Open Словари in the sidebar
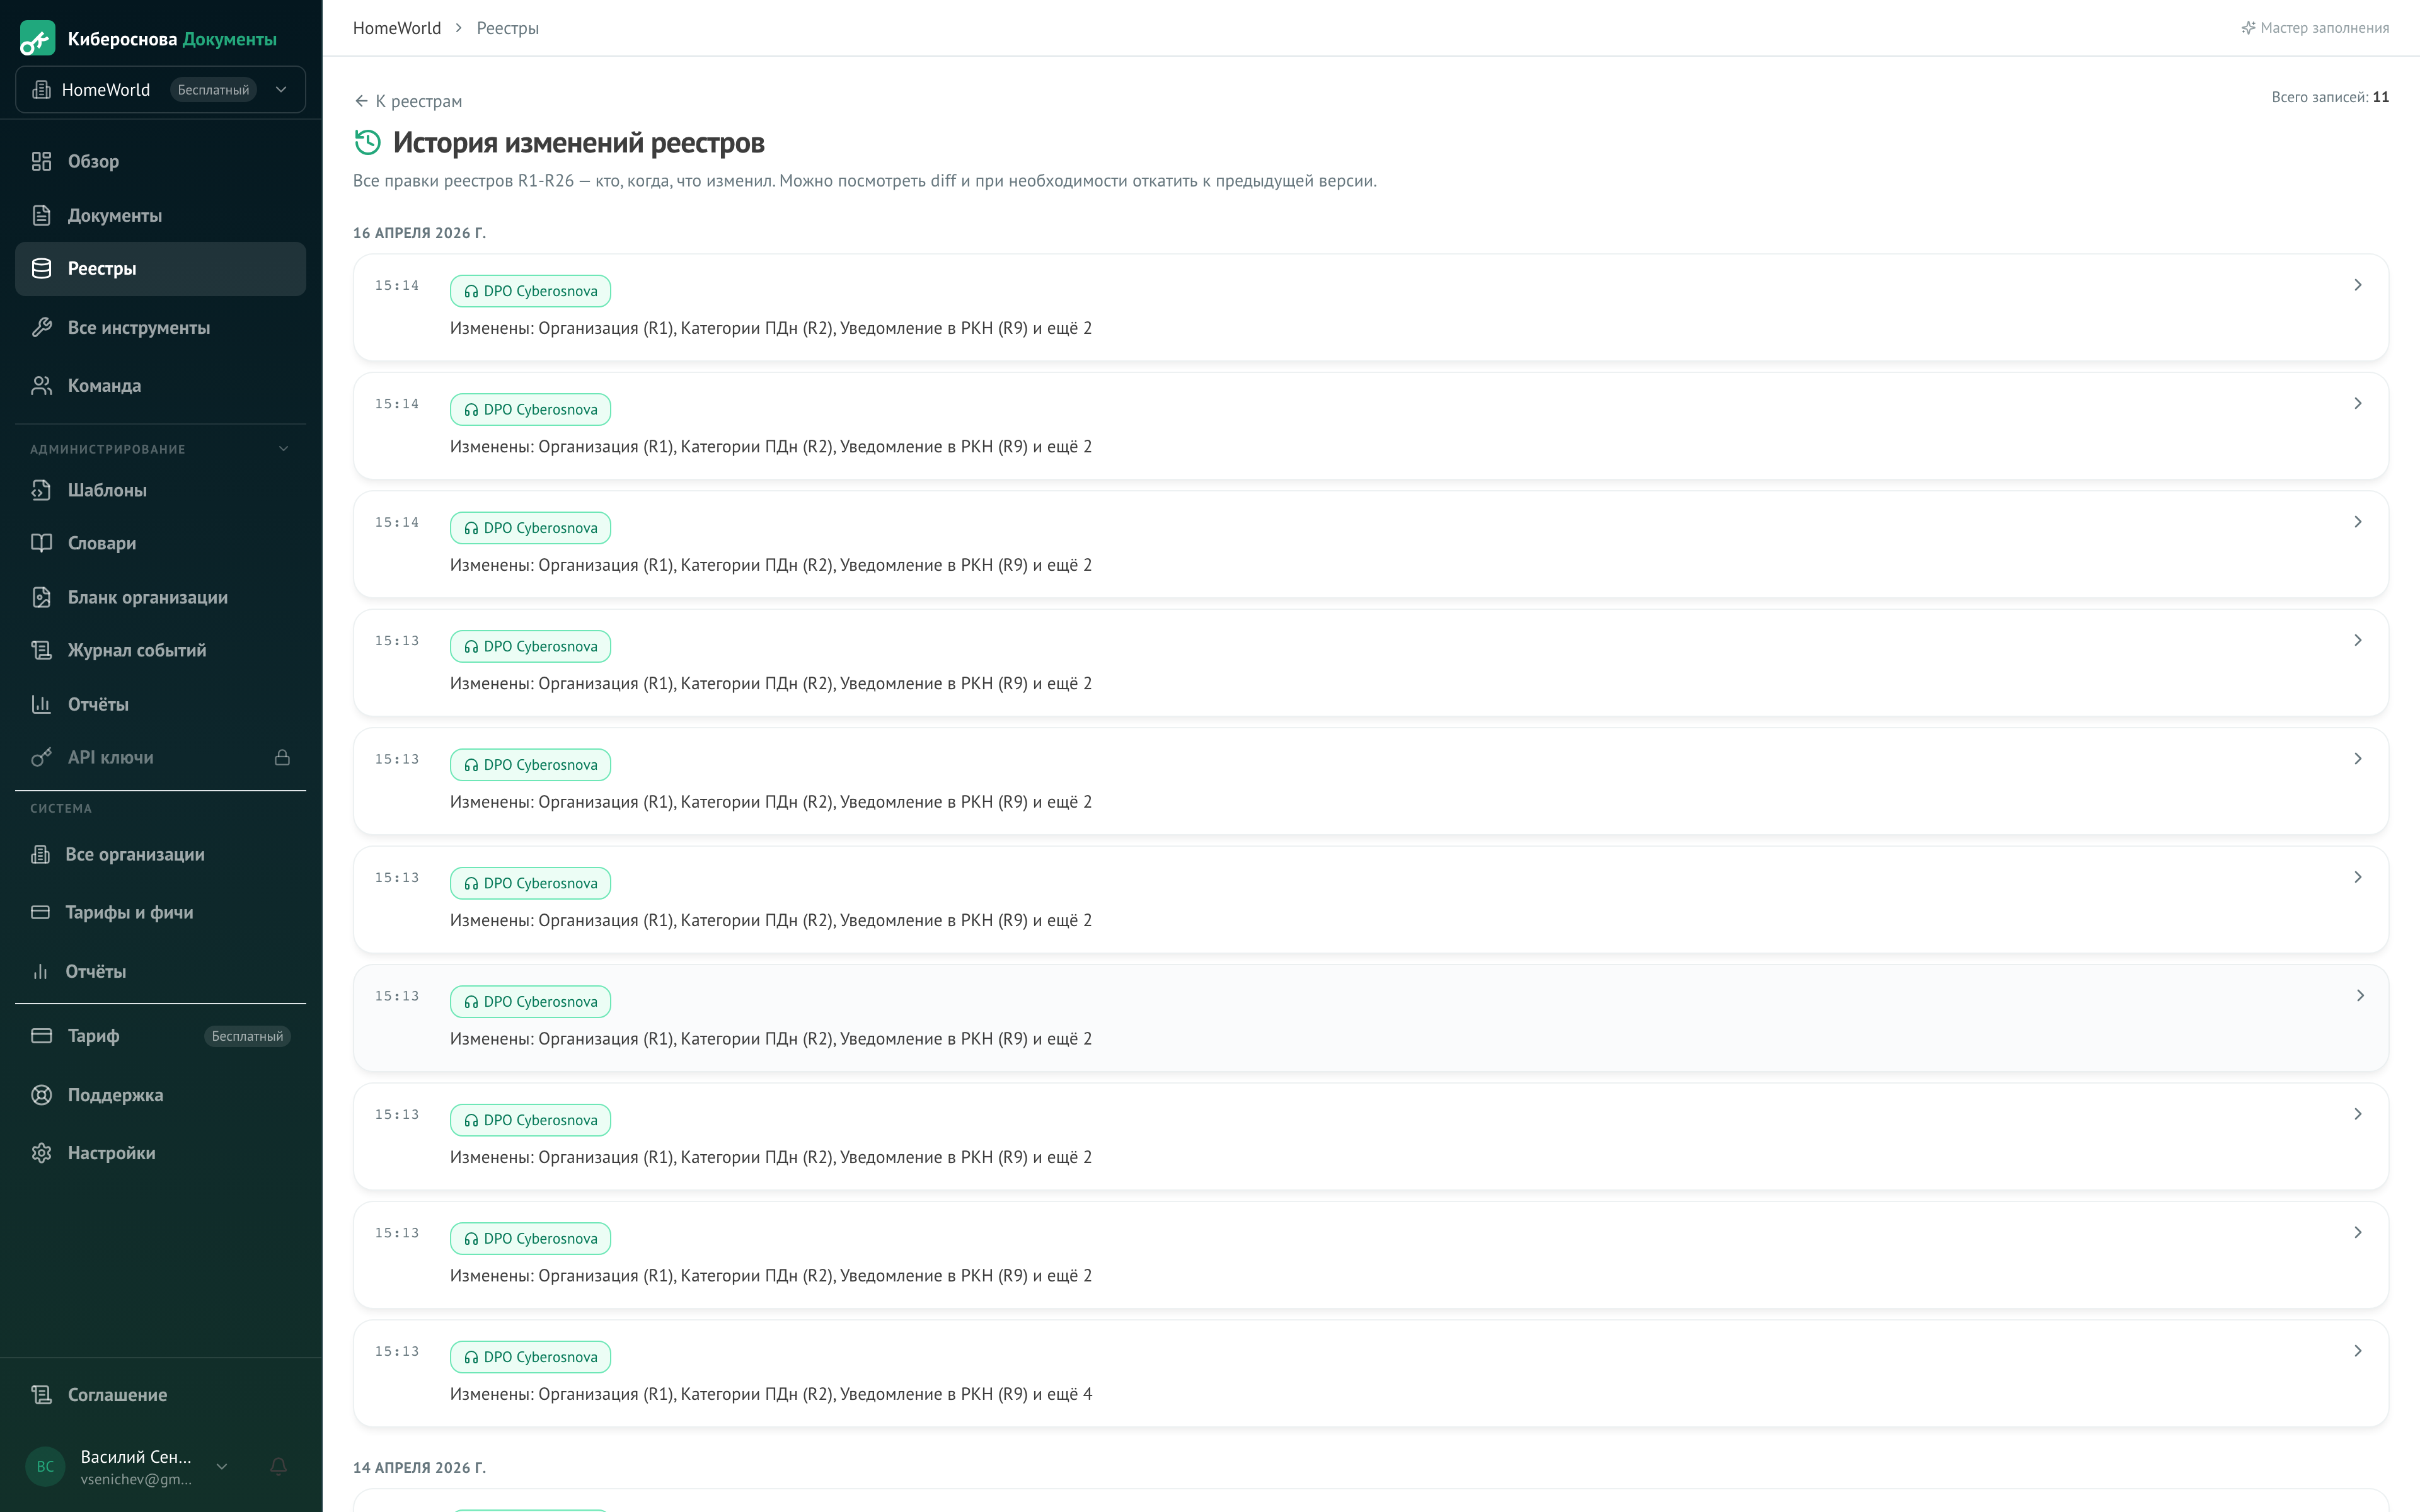This screenshot has width=2420, height=1512. tap(101, 543)
